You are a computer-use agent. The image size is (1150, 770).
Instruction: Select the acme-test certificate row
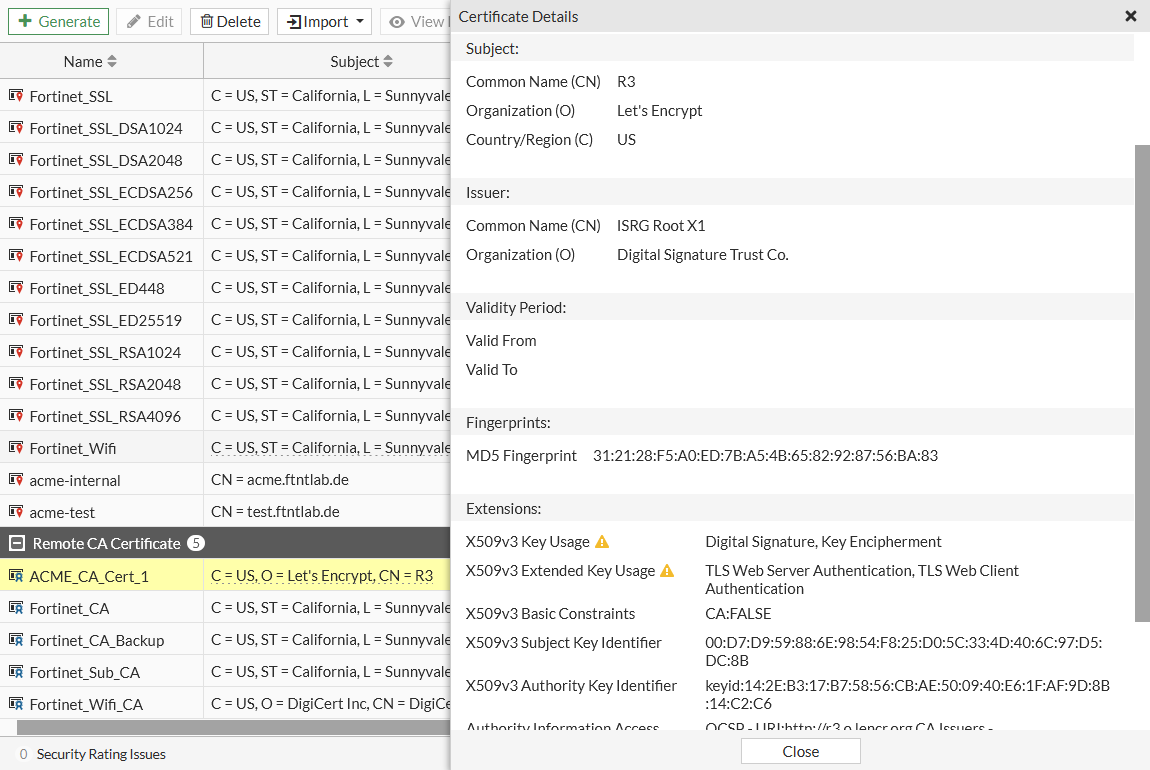click(x=225, y=511)
